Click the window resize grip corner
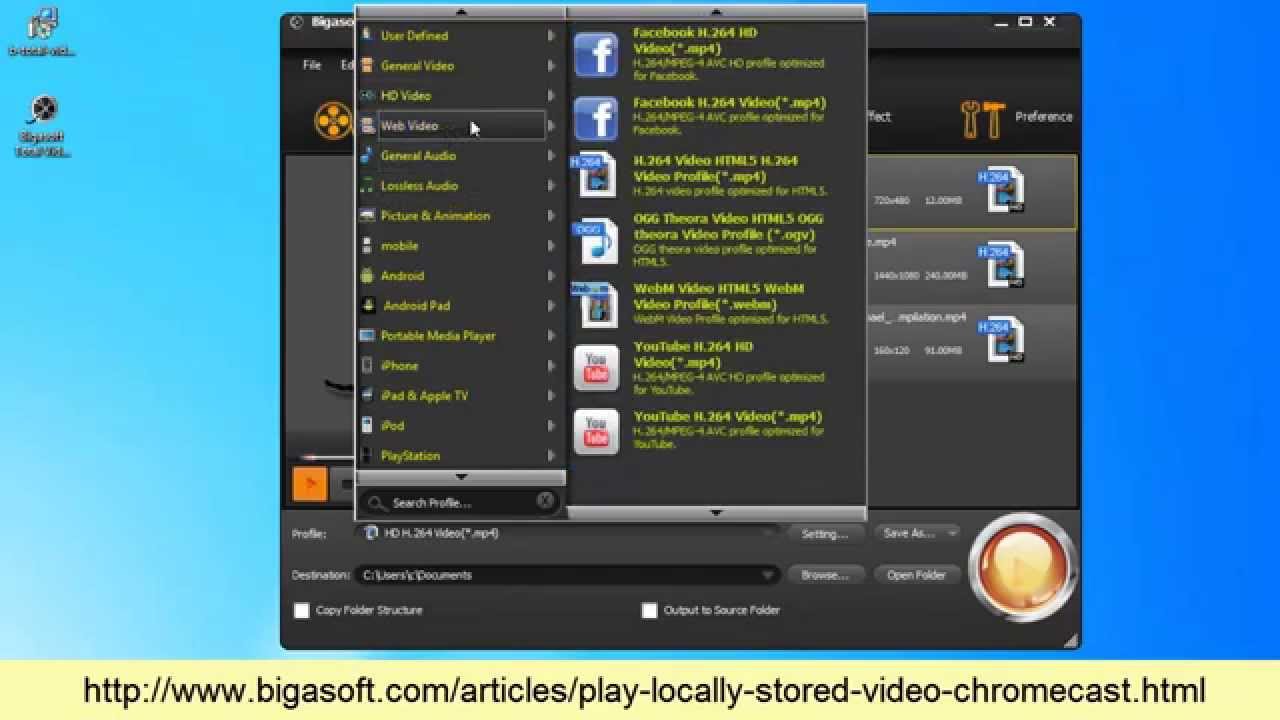Screen dimensions: 1280x720 pos(1070,639)
